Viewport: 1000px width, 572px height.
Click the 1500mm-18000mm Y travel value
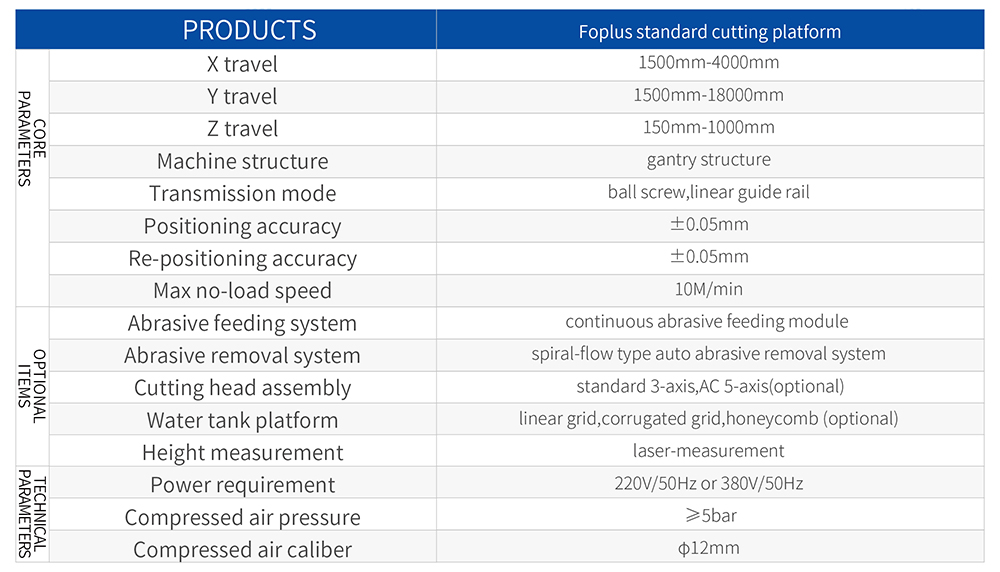(x=708, y=96)
